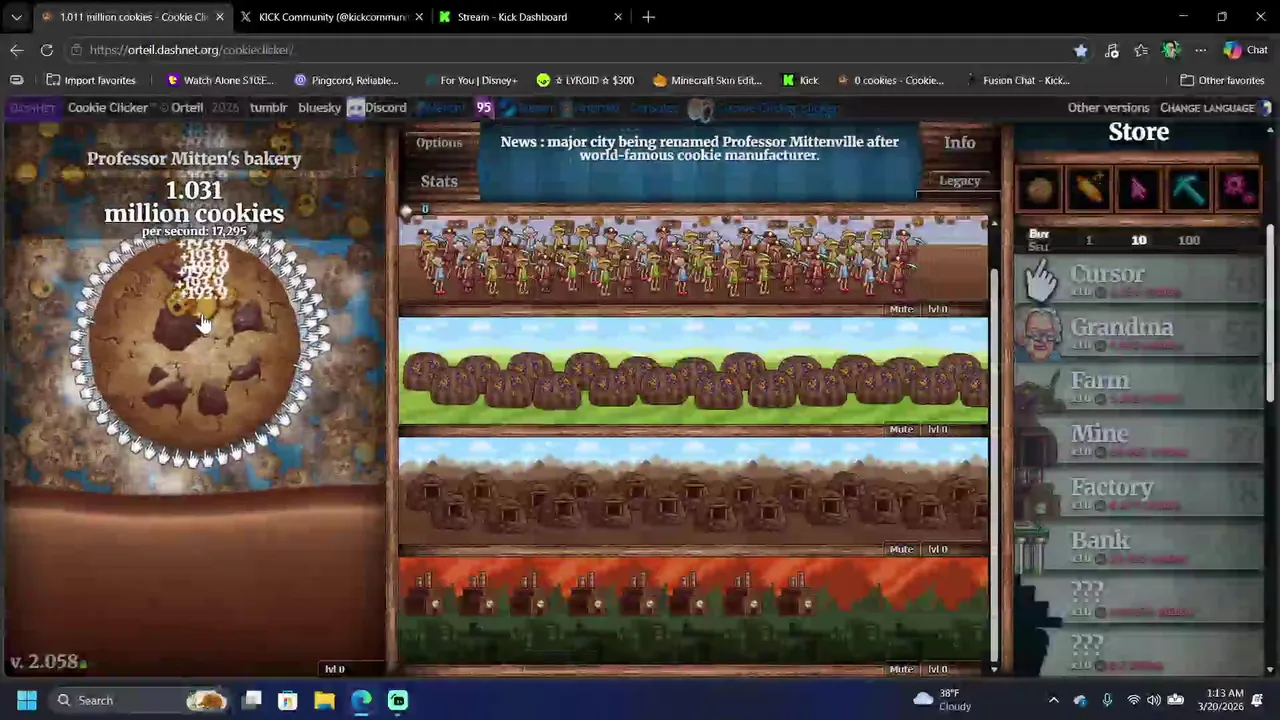Buy the pink cursor upgrade
The image size is (1280, 720).
(1138, 188)
